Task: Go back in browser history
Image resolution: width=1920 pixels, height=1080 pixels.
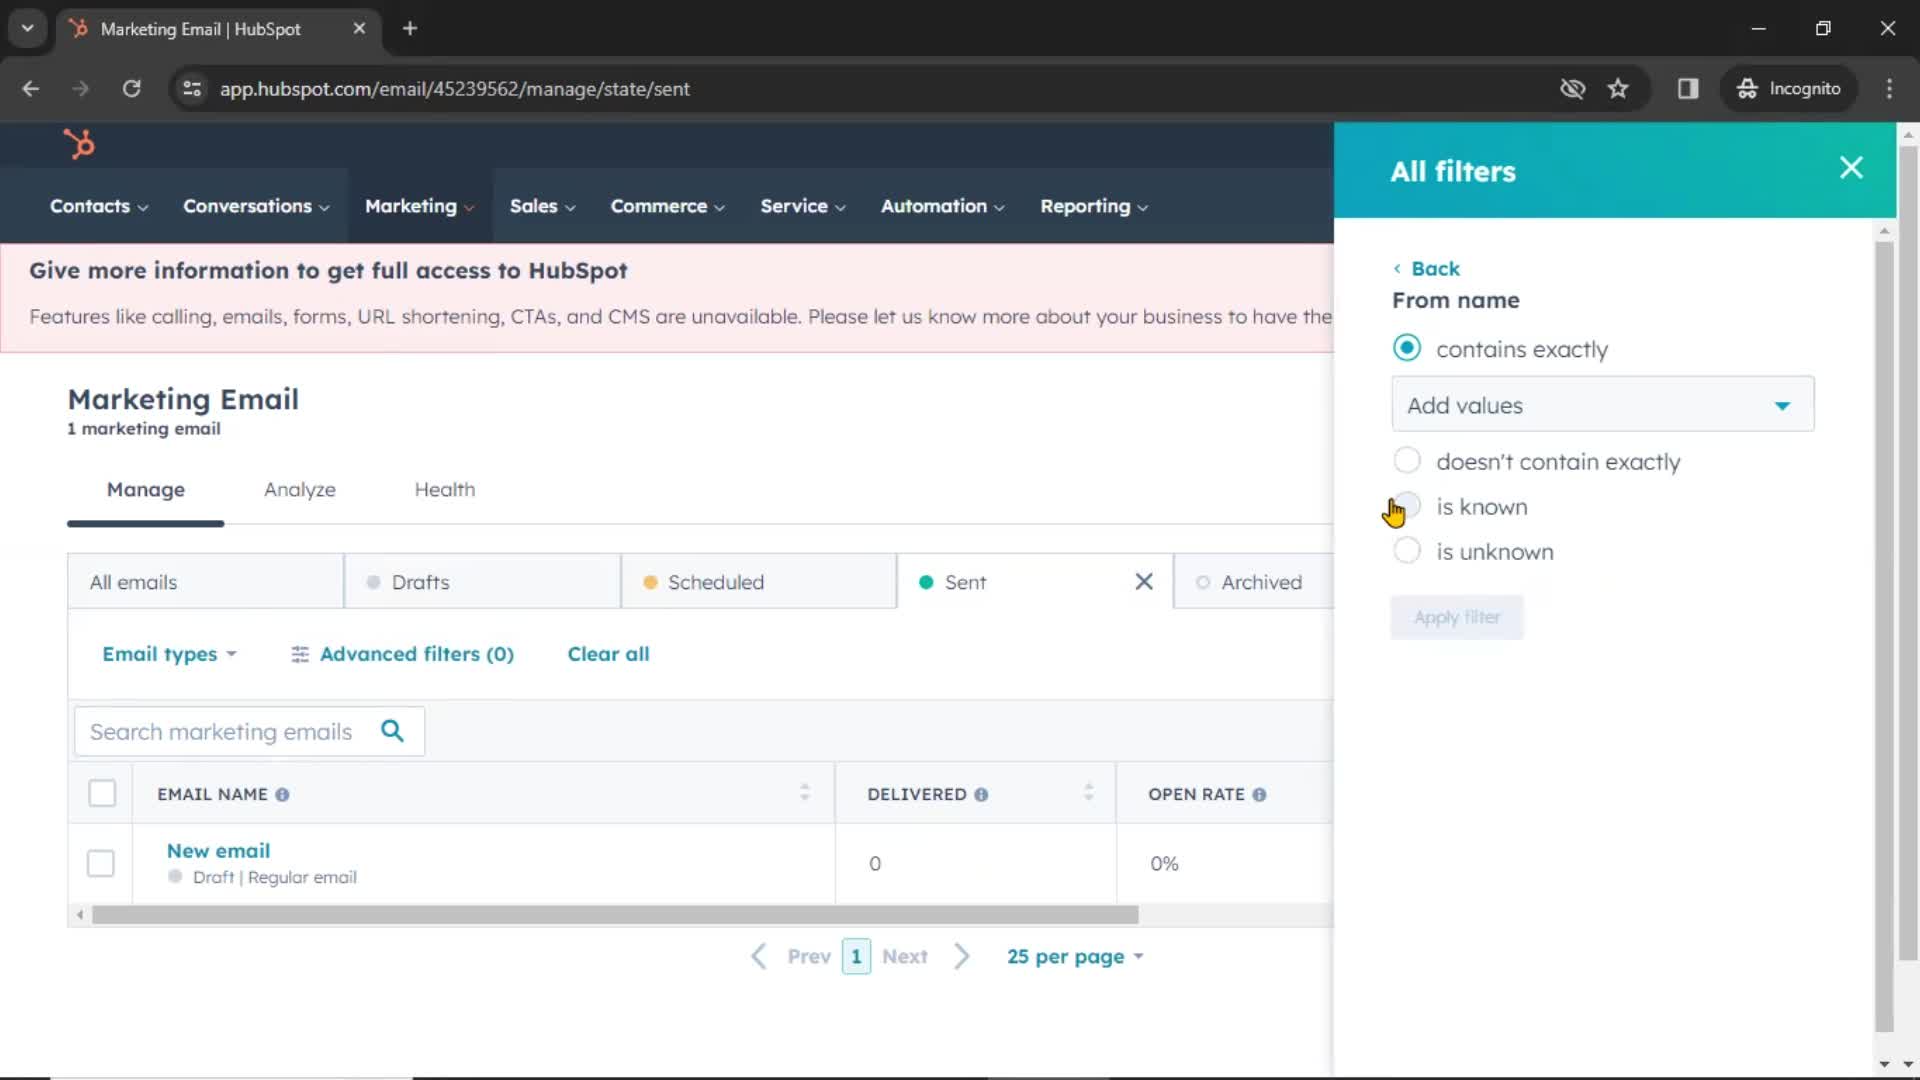Action: pyautogui.click(x=31, y=89)
